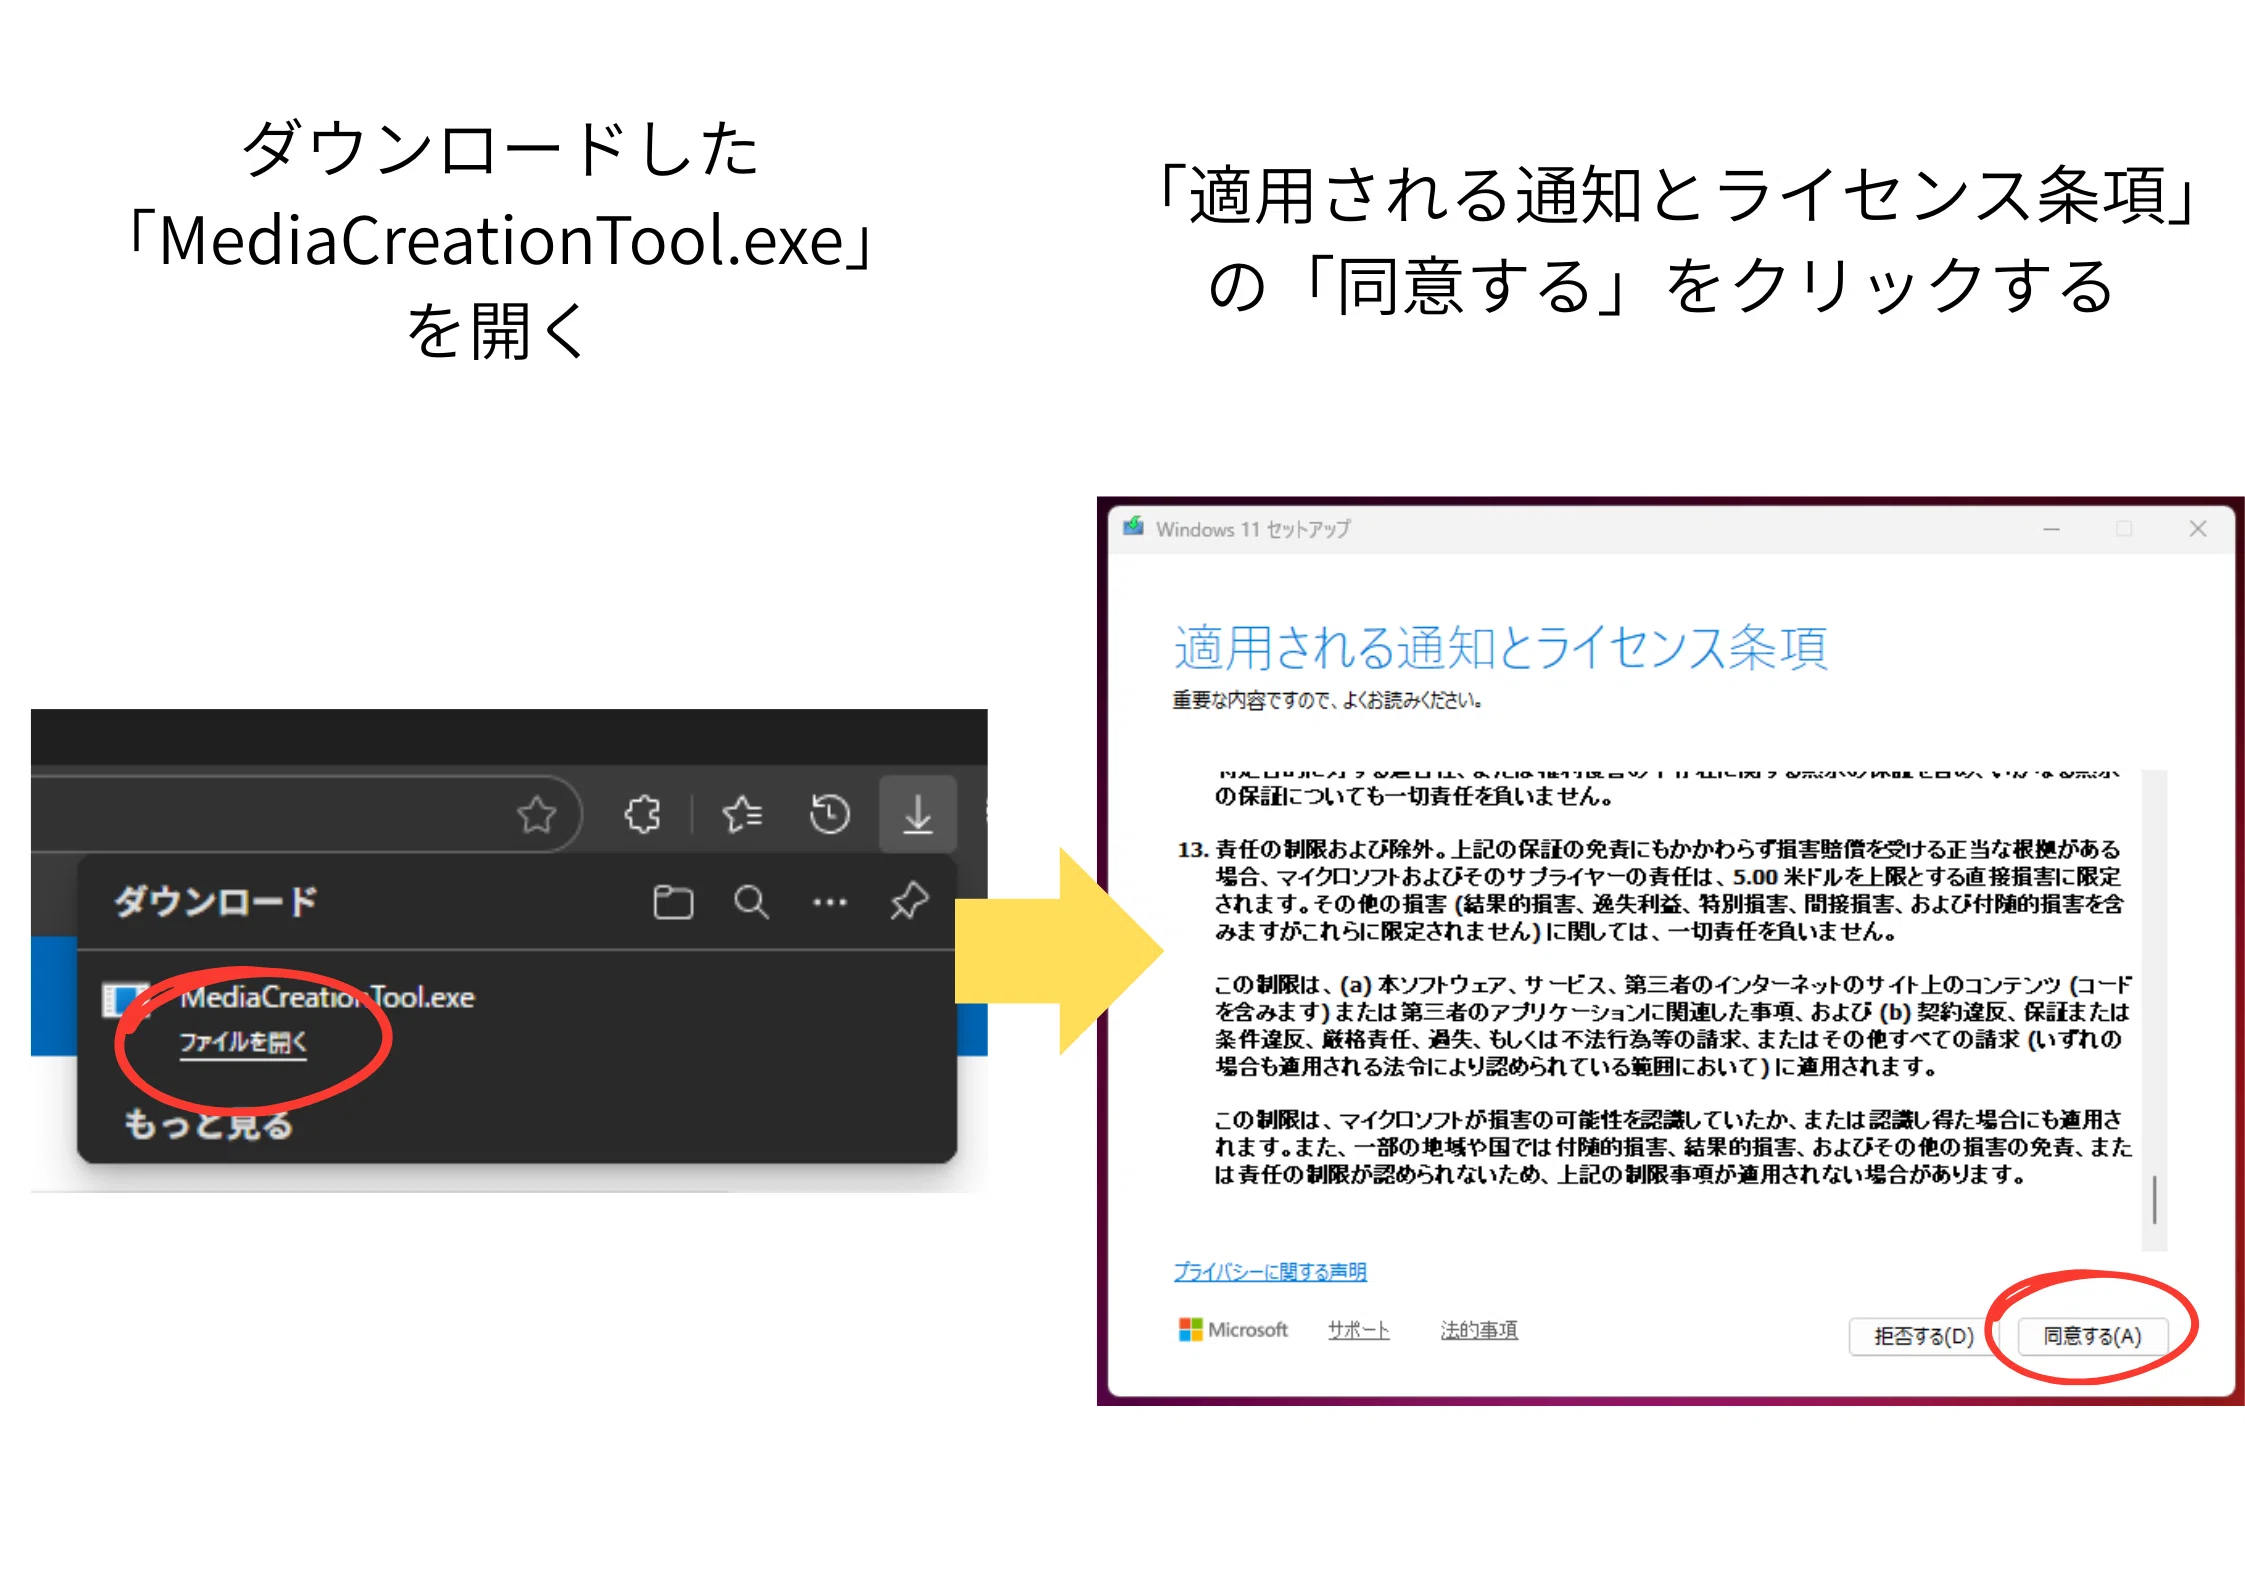Open the browser history clock icon

(830, 814)
